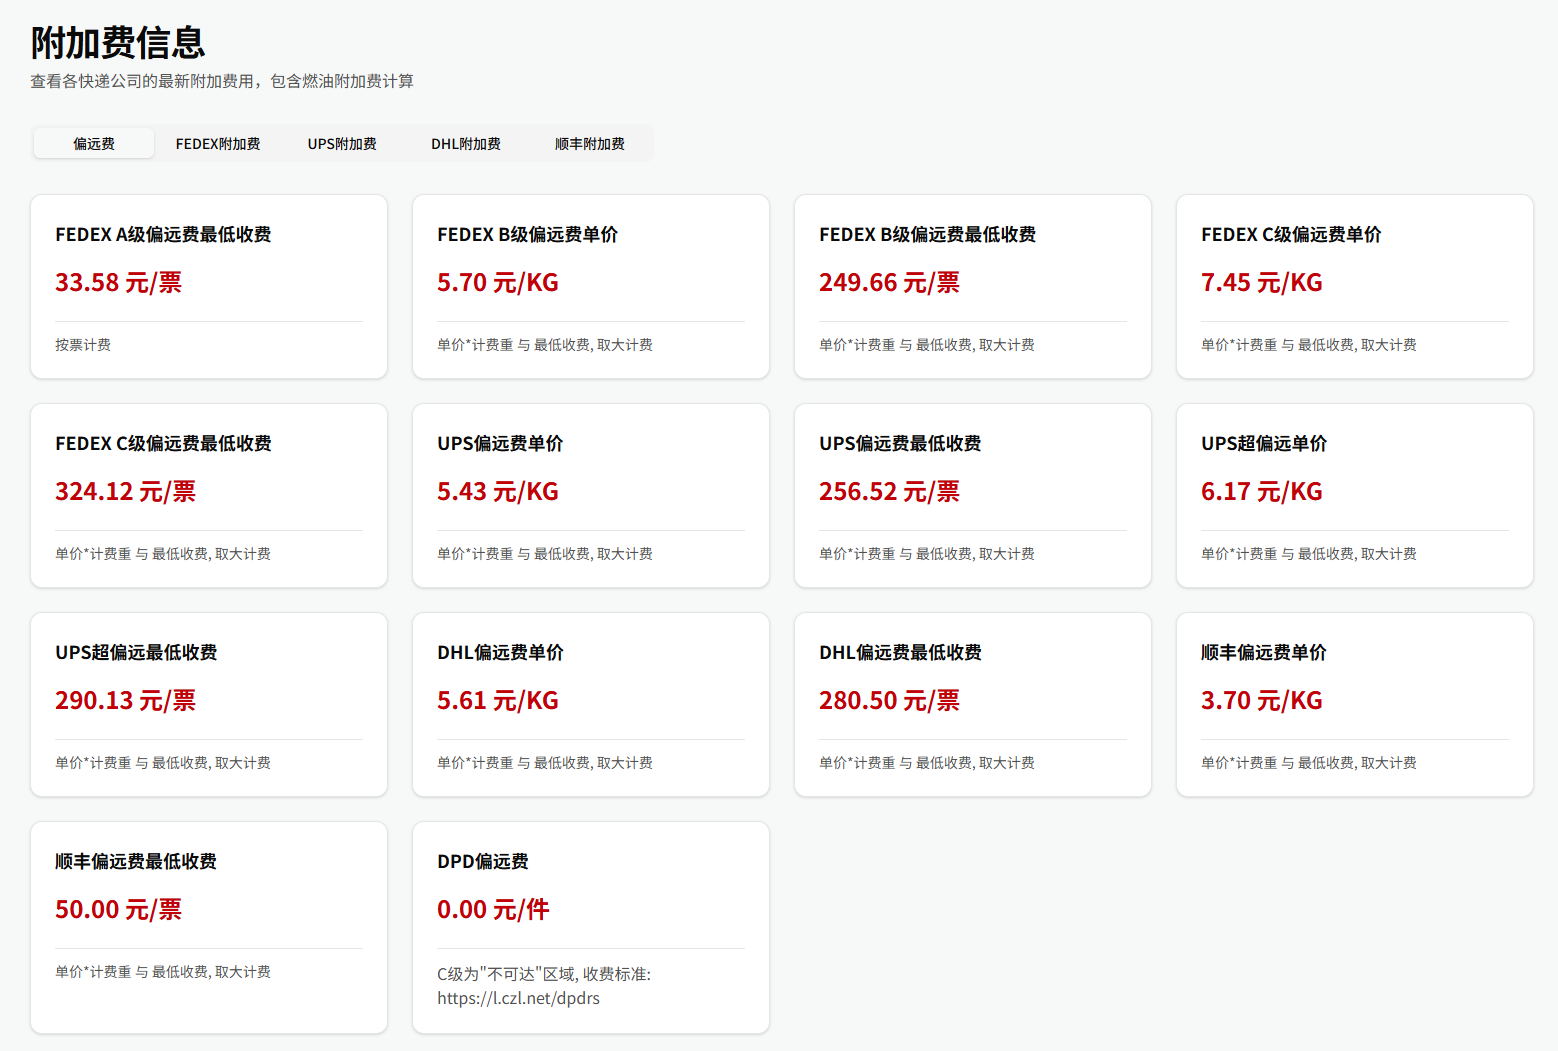Select the 256.52 元/票 value
The width and height of the screenshot is (1558, 1051).
(x=889, y=491)
